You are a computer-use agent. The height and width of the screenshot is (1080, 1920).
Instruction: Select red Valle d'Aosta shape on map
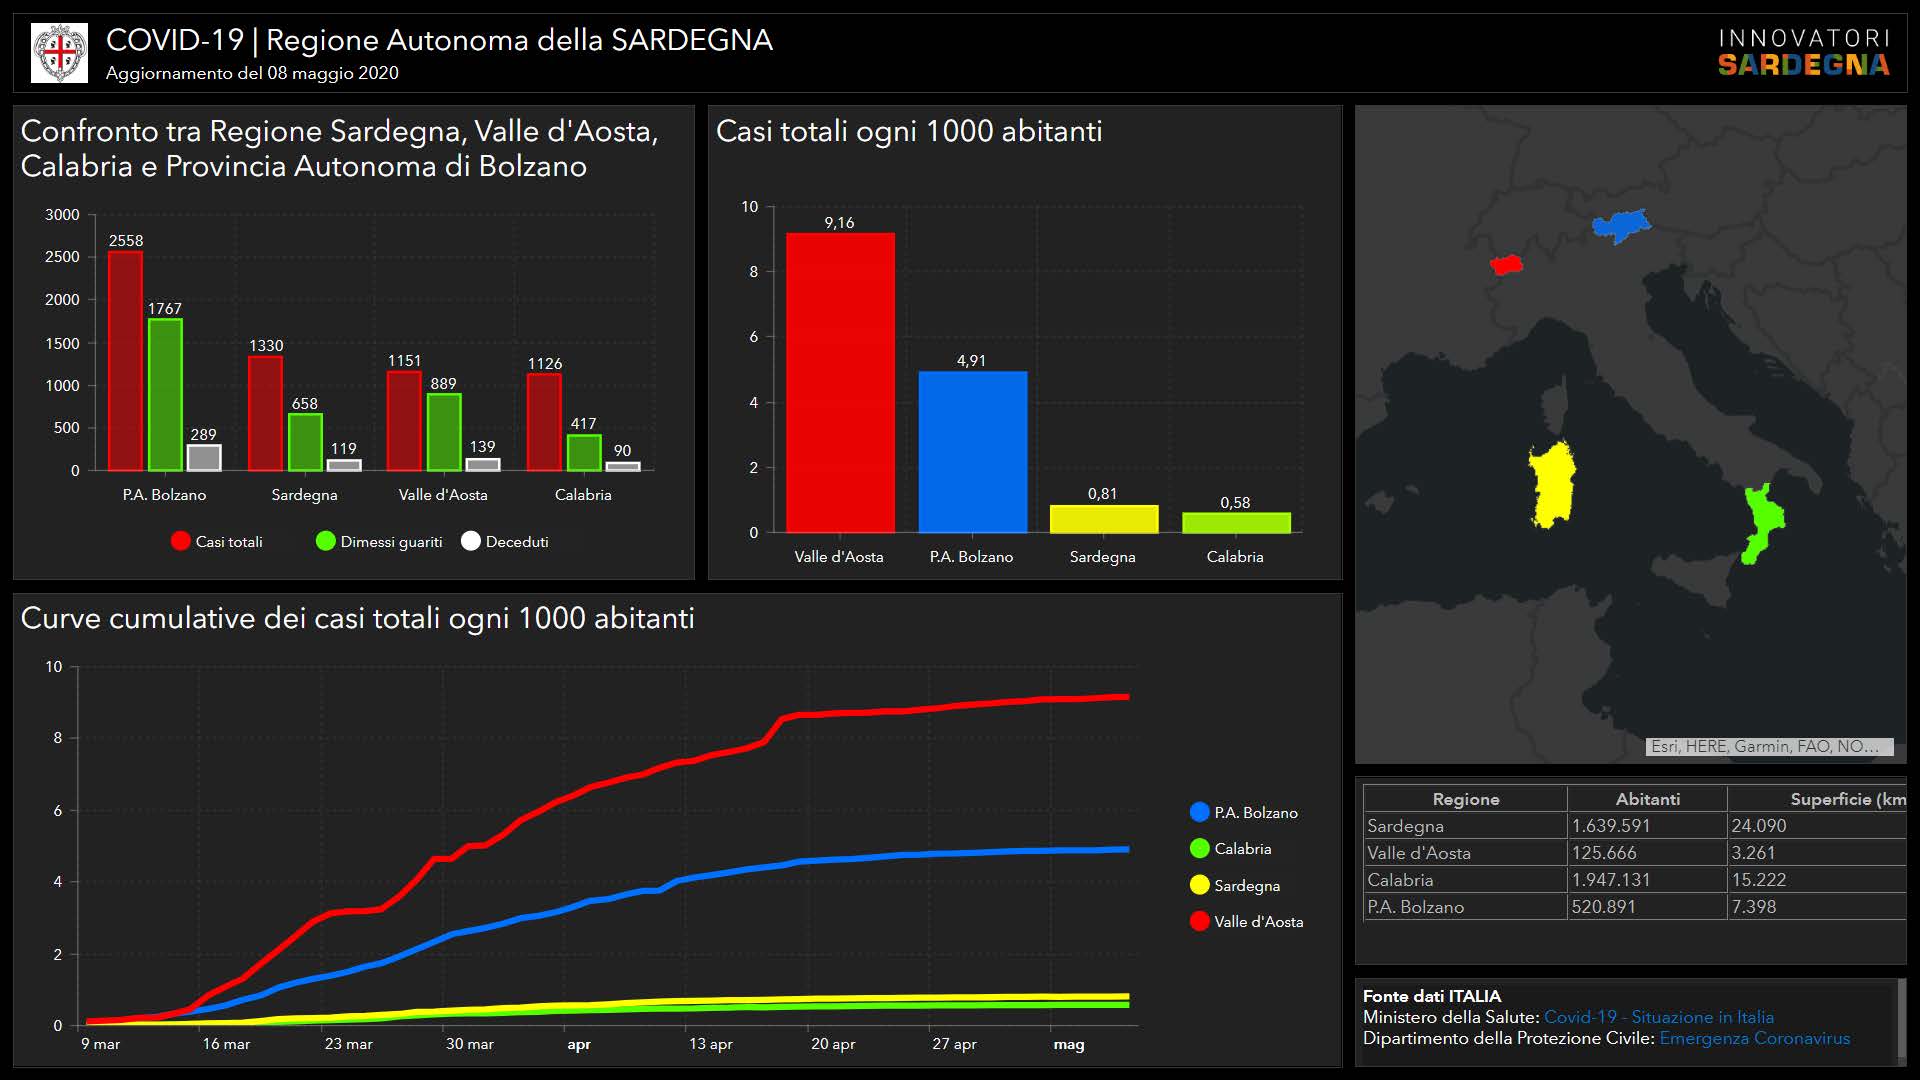click(1506, 265)
